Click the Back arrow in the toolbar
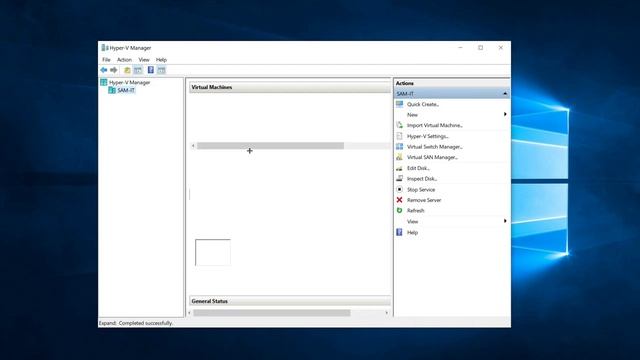 (104, 70)
